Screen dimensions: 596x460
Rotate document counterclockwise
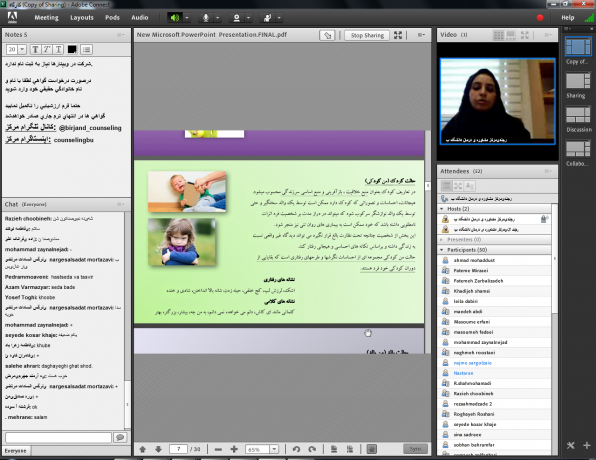(x=296, y=449)
